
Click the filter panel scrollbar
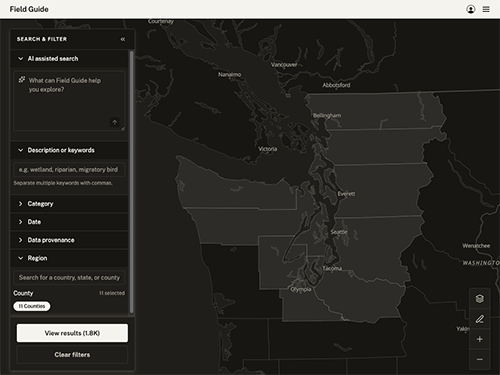(132, 182)
